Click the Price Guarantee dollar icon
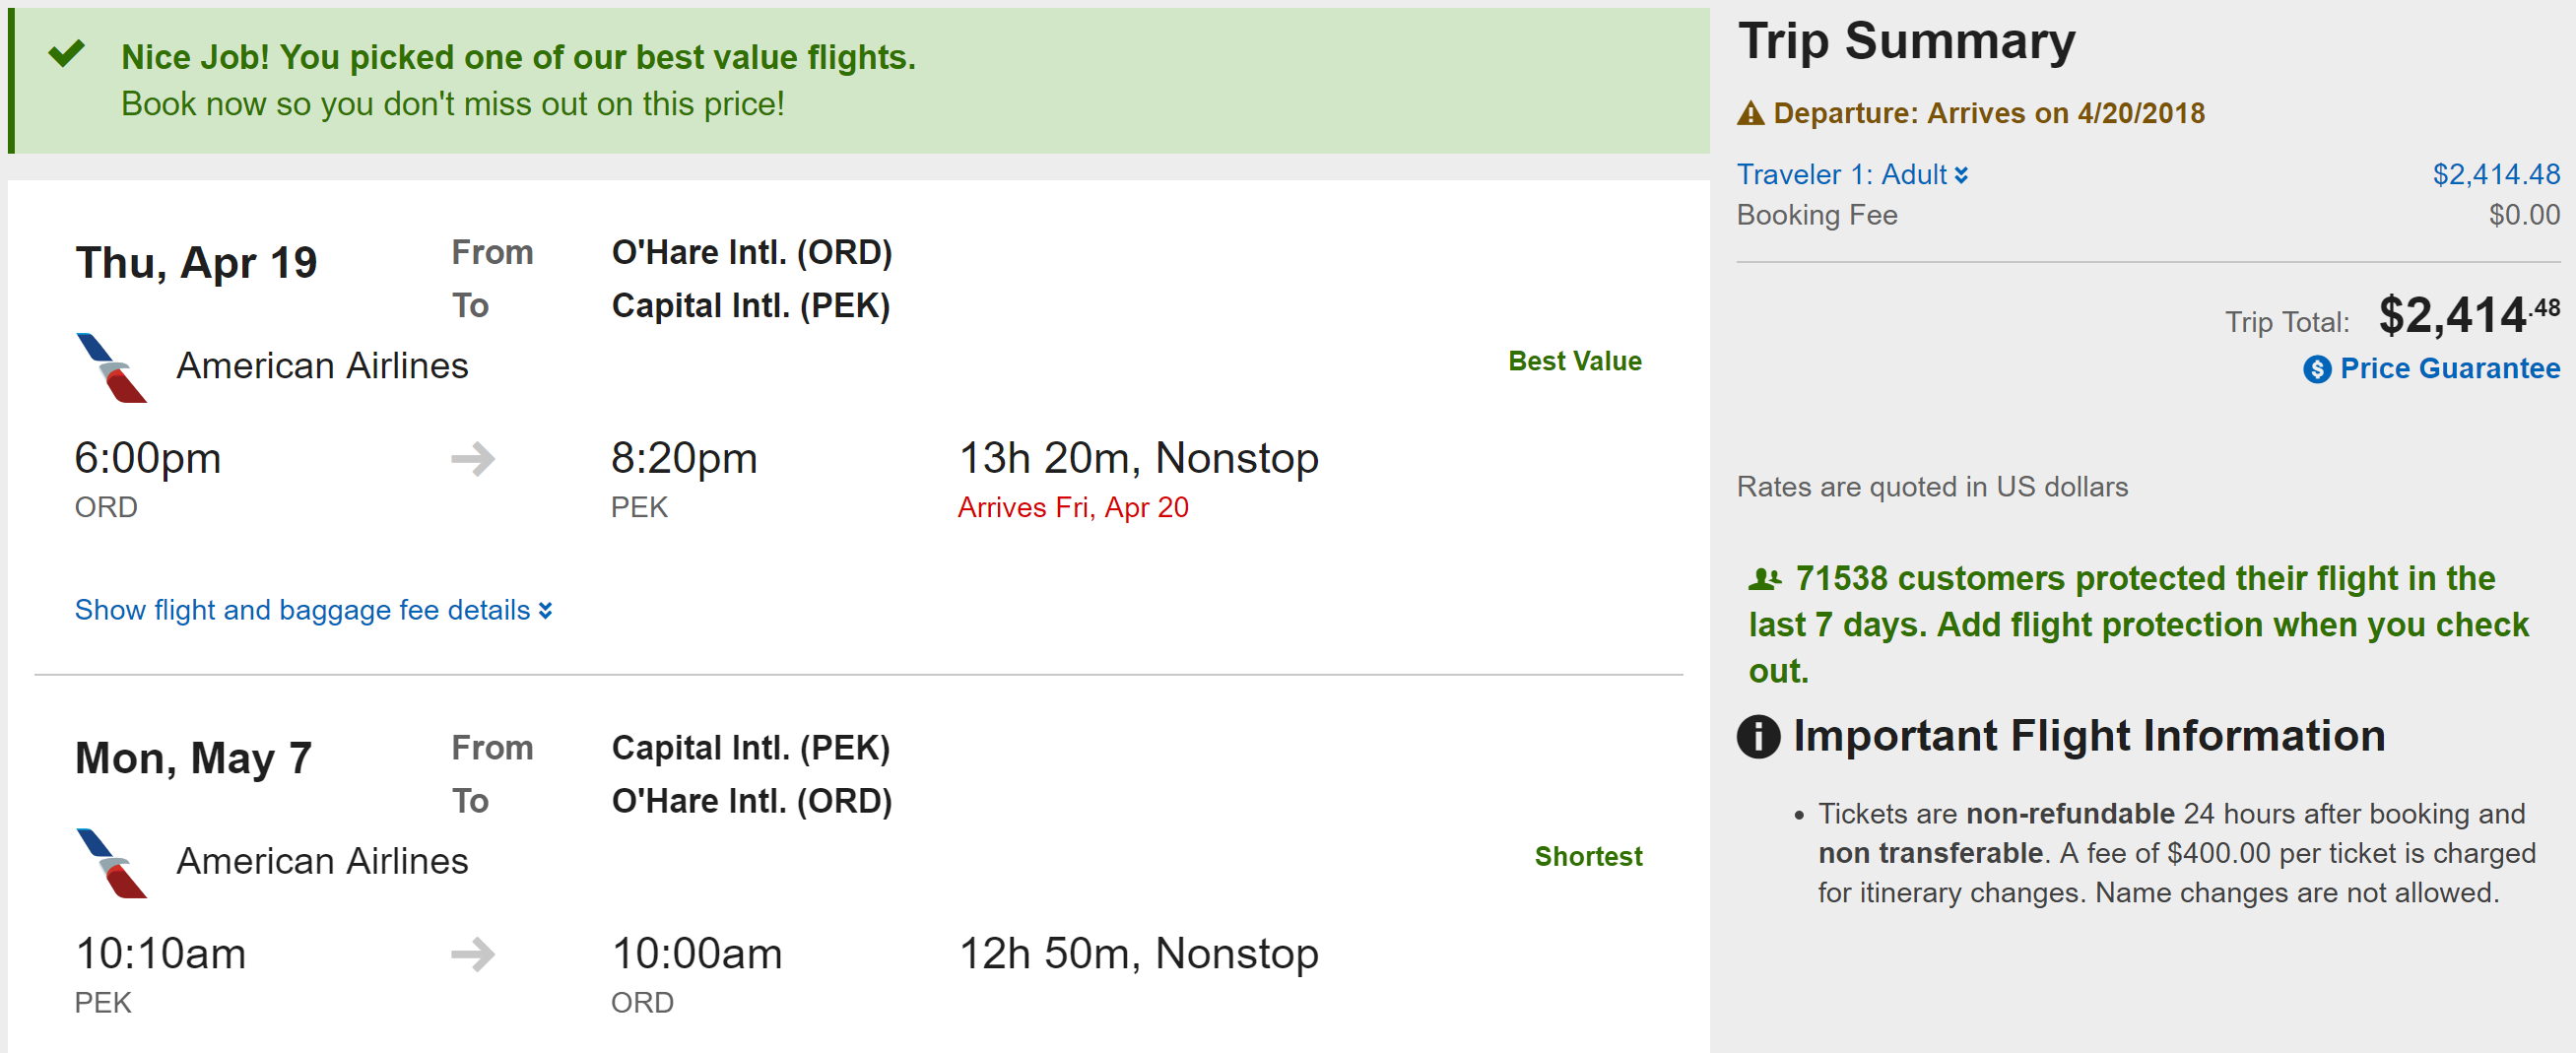 tap(2316, 370)
